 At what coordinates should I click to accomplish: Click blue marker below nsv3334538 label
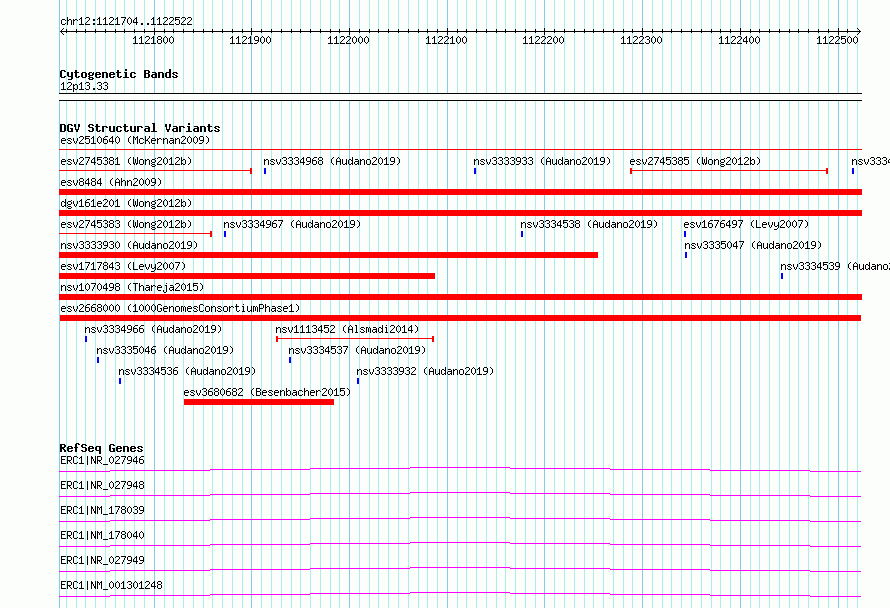(522, 234)
